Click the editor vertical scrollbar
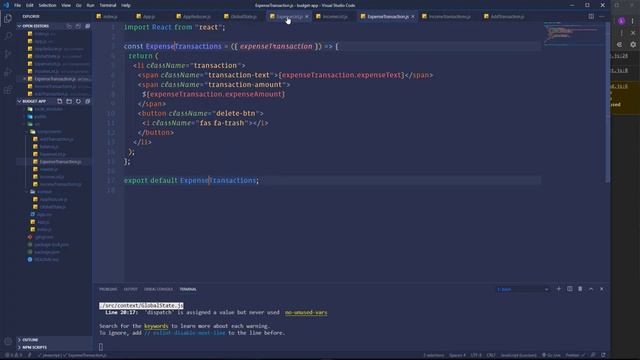This screenshot has height=360, width=640. coord(607,102)
